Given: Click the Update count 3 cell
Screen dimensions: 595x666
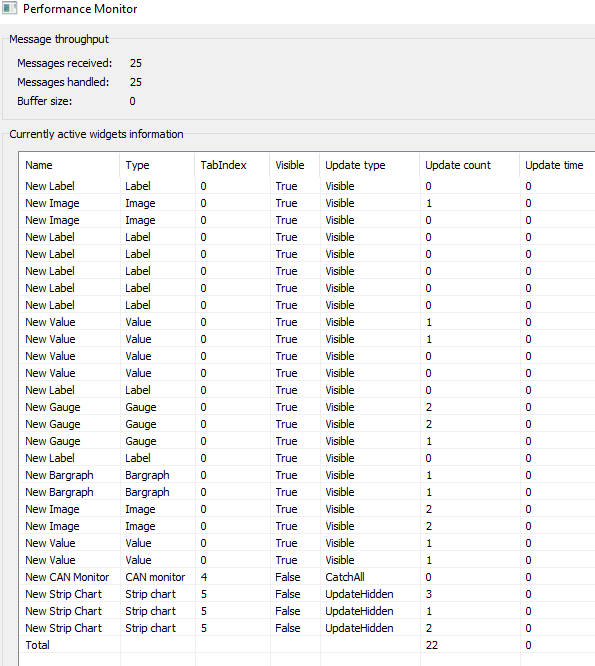Looking at the screenshot, I should 429,594.
